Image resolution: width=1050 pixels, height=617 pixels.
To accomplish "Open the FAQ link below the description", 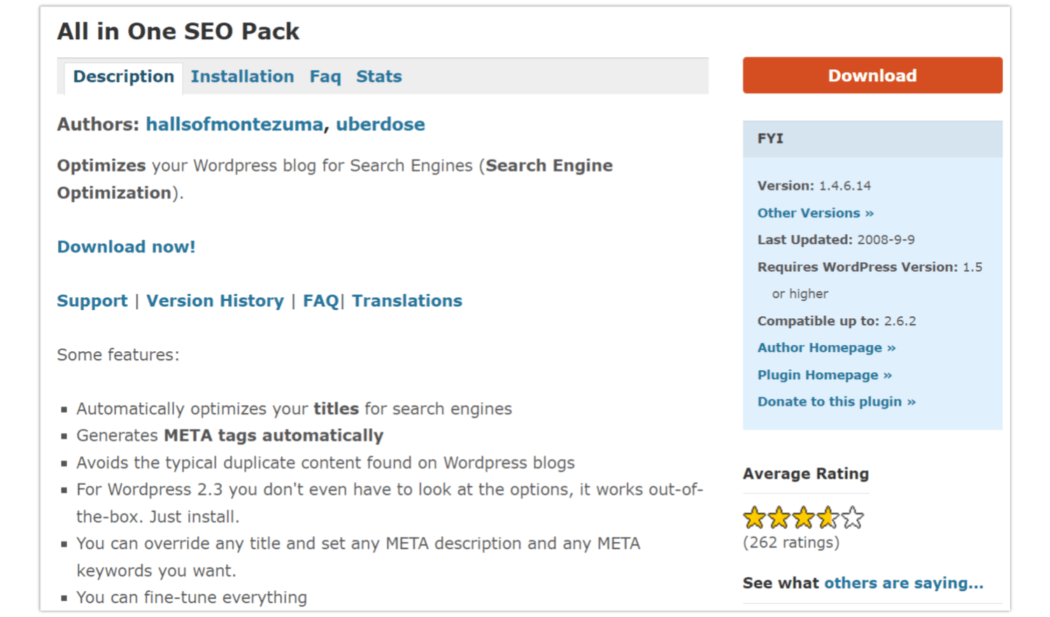I will (318, 300).
